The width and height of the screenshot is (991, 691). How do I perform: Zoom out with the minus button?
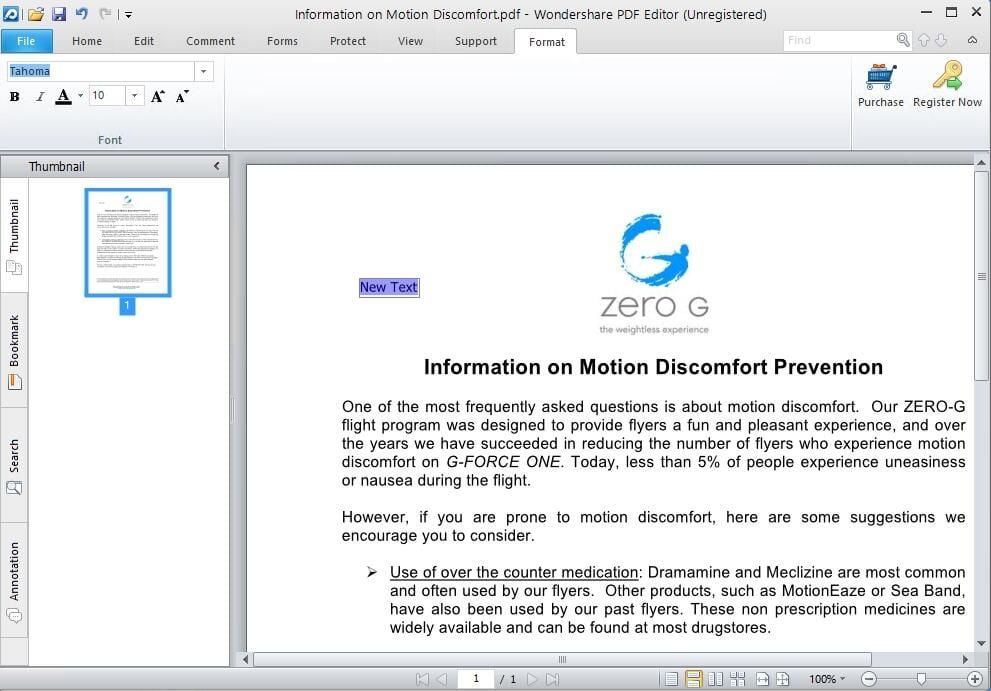click(x=869, y=679)
